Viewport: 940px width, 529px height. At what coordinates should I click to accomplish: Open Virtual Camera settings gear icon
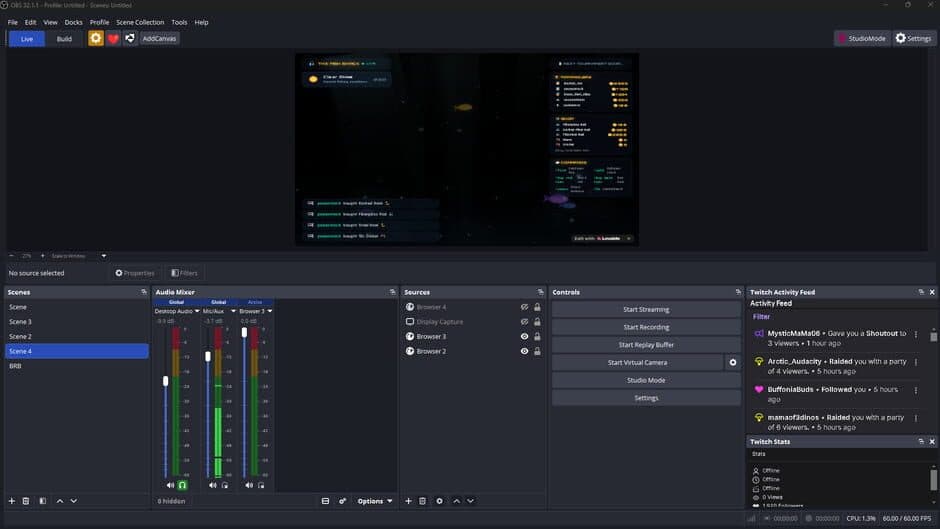[732, 363]
